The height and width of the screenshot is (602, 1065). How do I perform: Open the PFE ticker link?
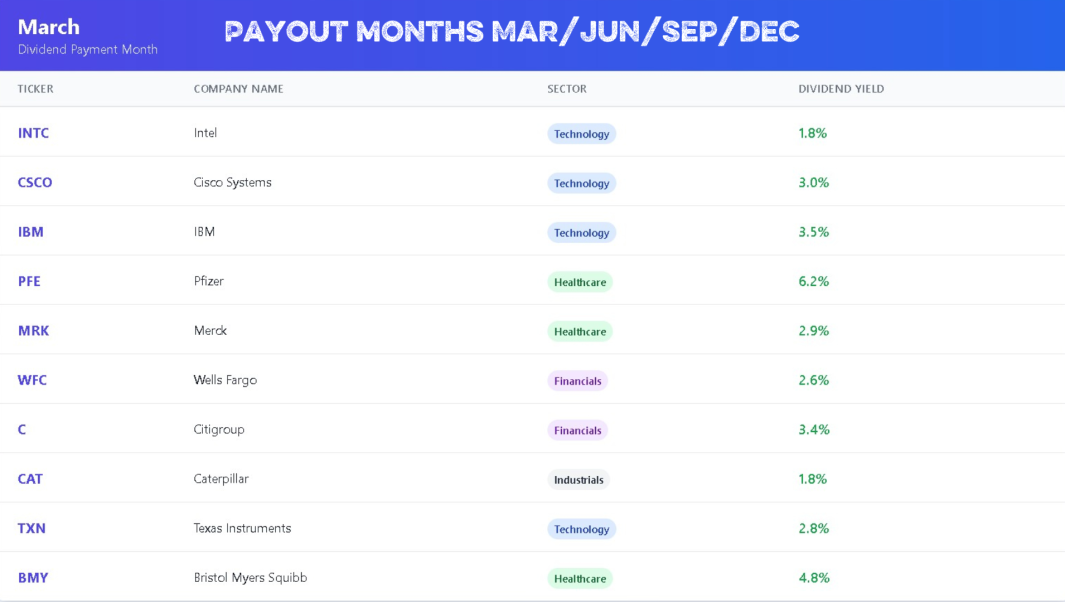click(29, 281)
